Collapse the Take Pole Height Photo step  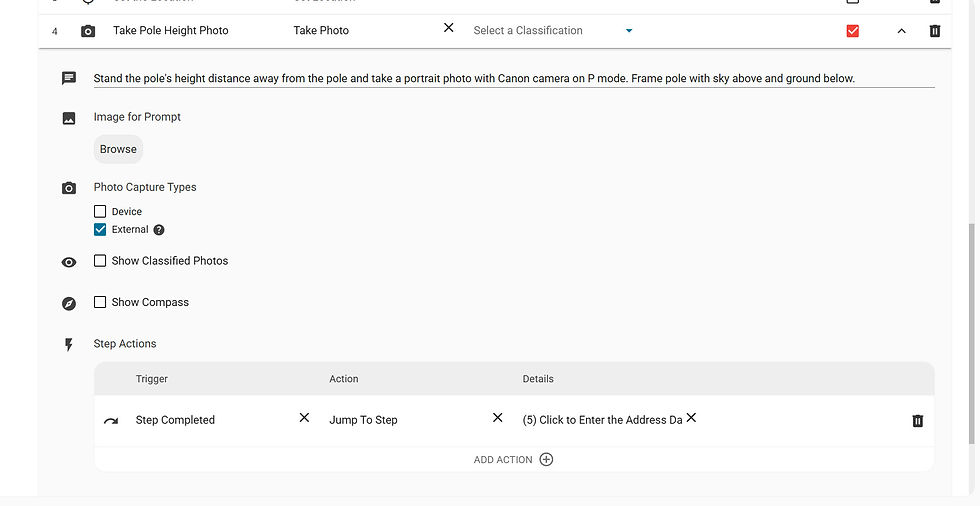[x=901, y=31]
